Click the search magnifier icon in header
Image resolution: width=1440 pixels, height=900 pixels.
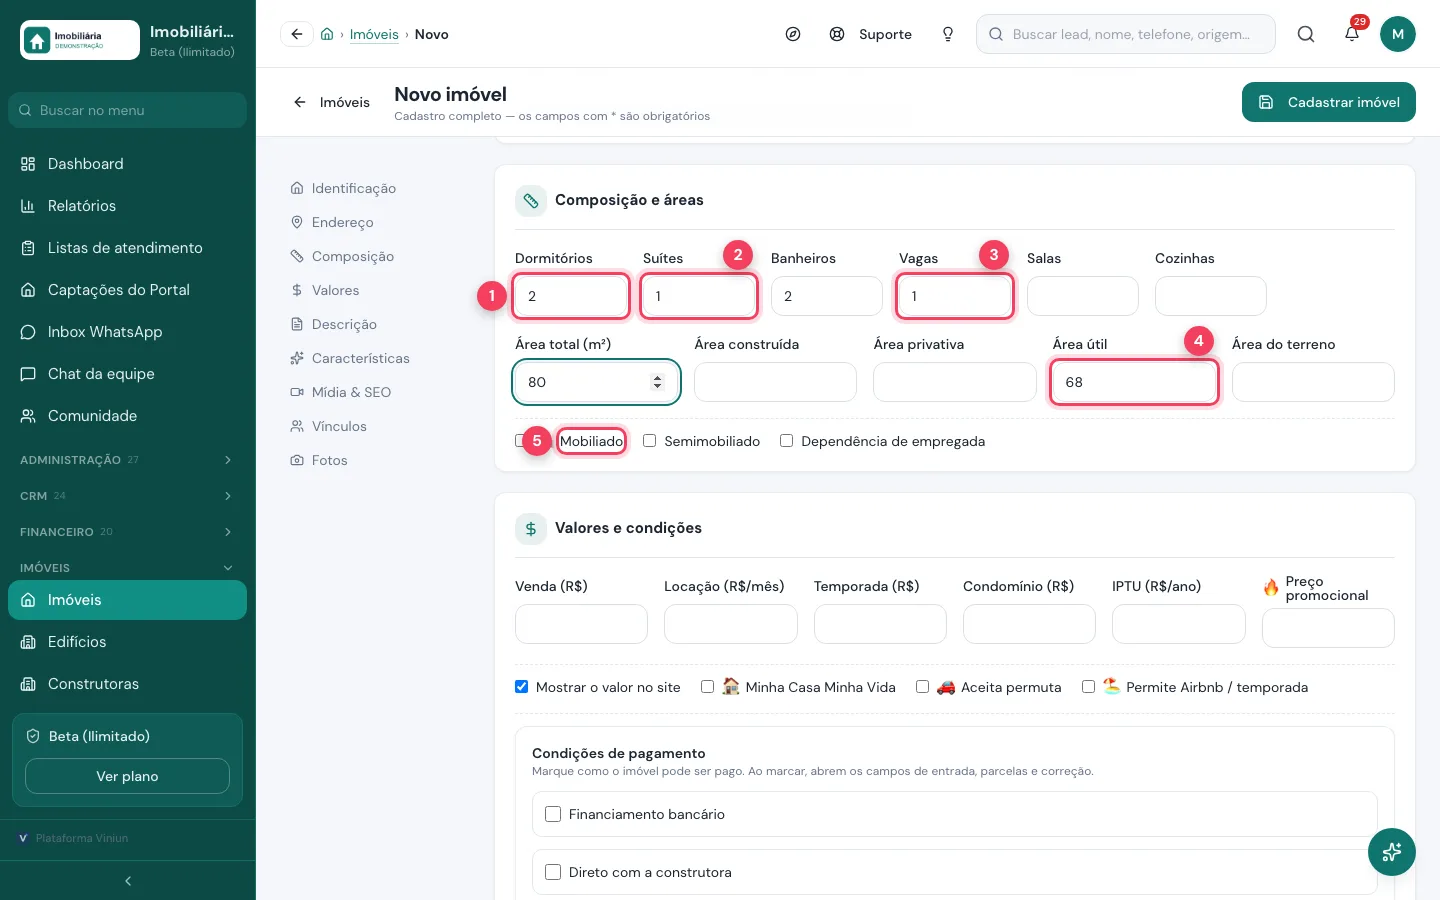click(x=1306, y=34)
